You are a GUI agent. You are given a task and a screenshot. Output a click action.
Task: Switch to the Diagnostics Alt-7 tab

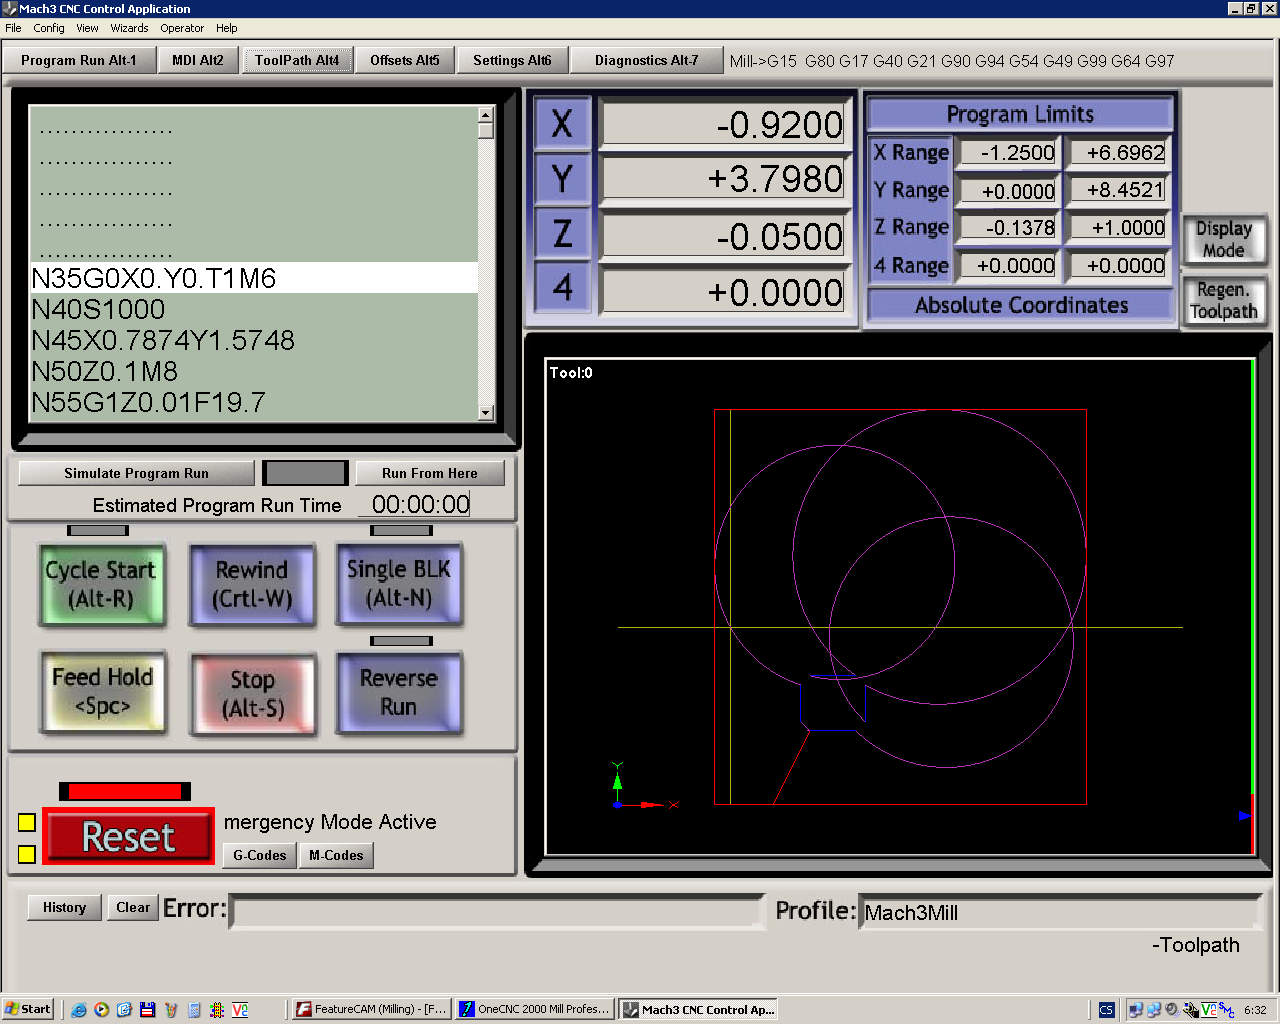click(x=646, y=60)
